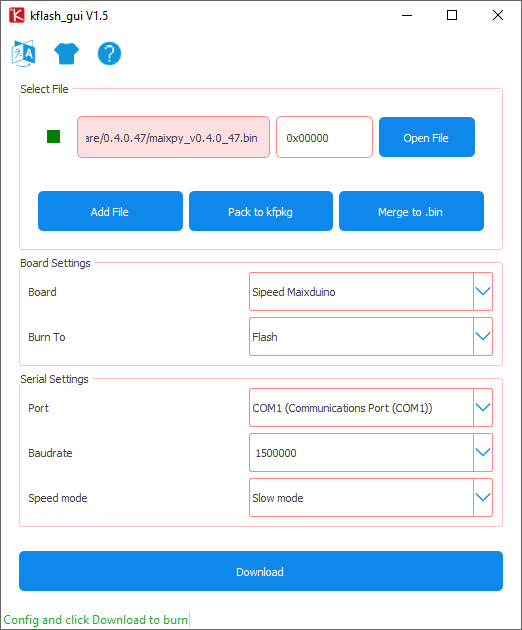Click the 0x00000 address field

tap(324, 137)
